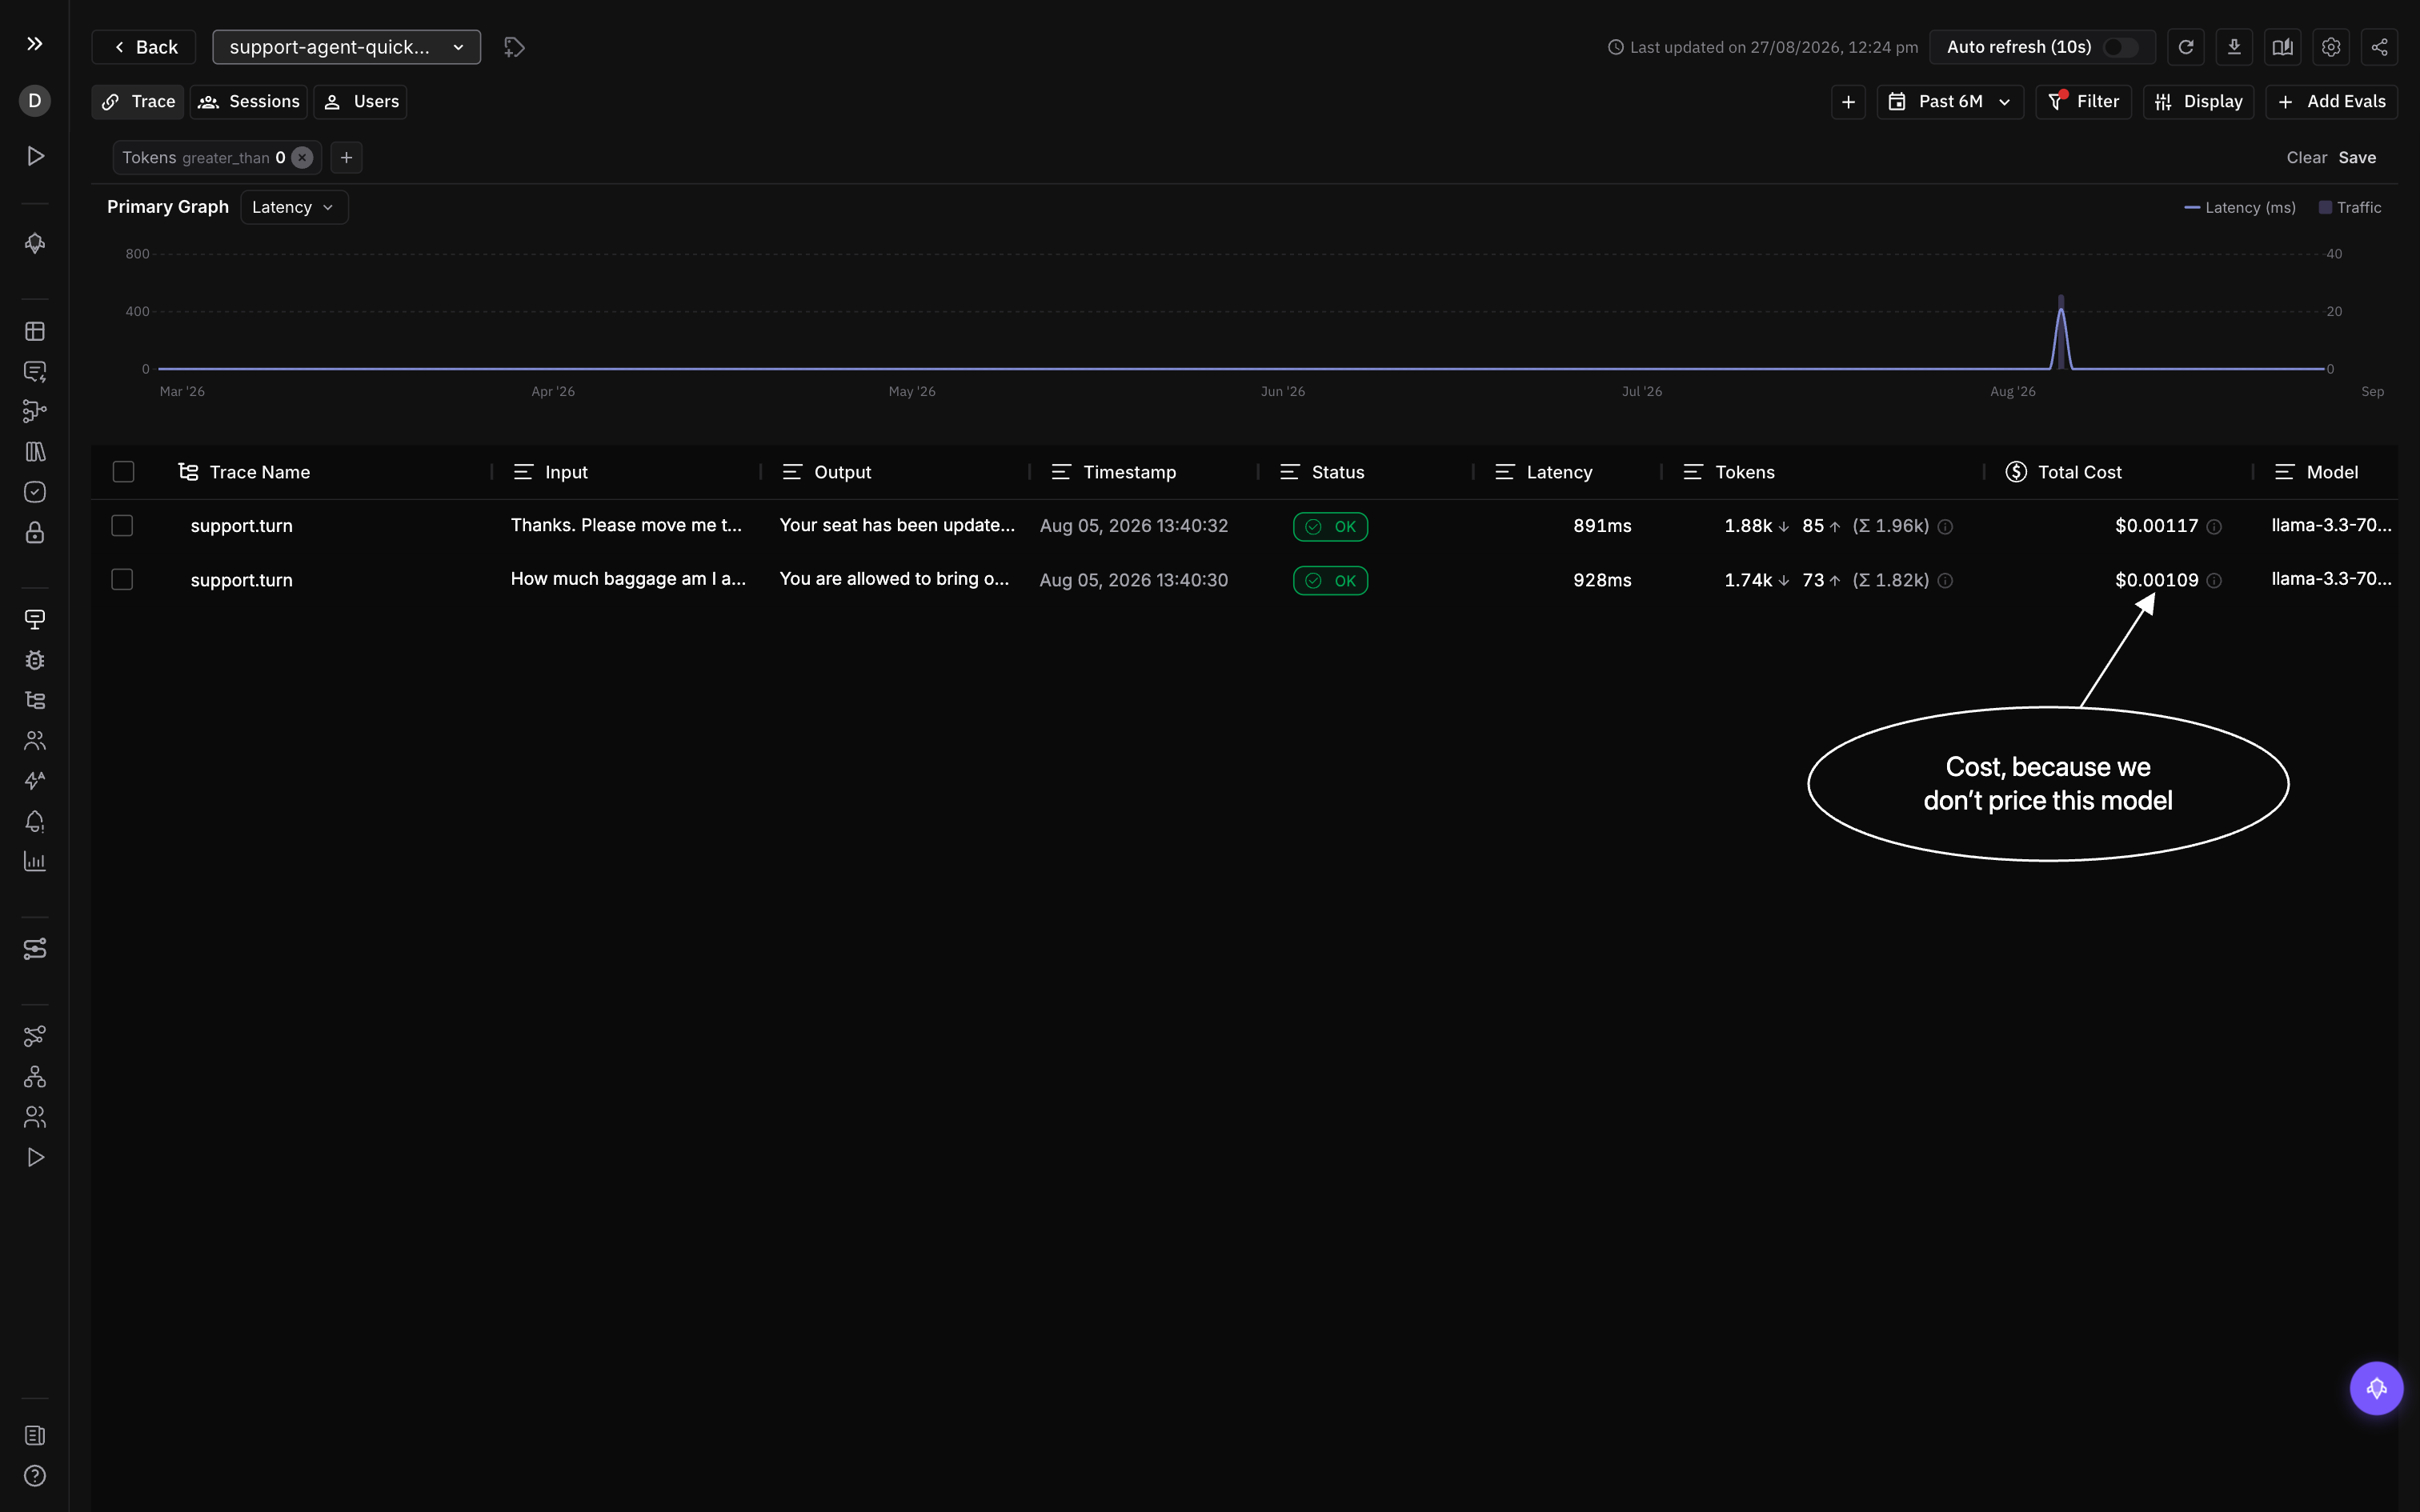Click info icon beside Σ 1.82k tokens

coord(1945,581)
